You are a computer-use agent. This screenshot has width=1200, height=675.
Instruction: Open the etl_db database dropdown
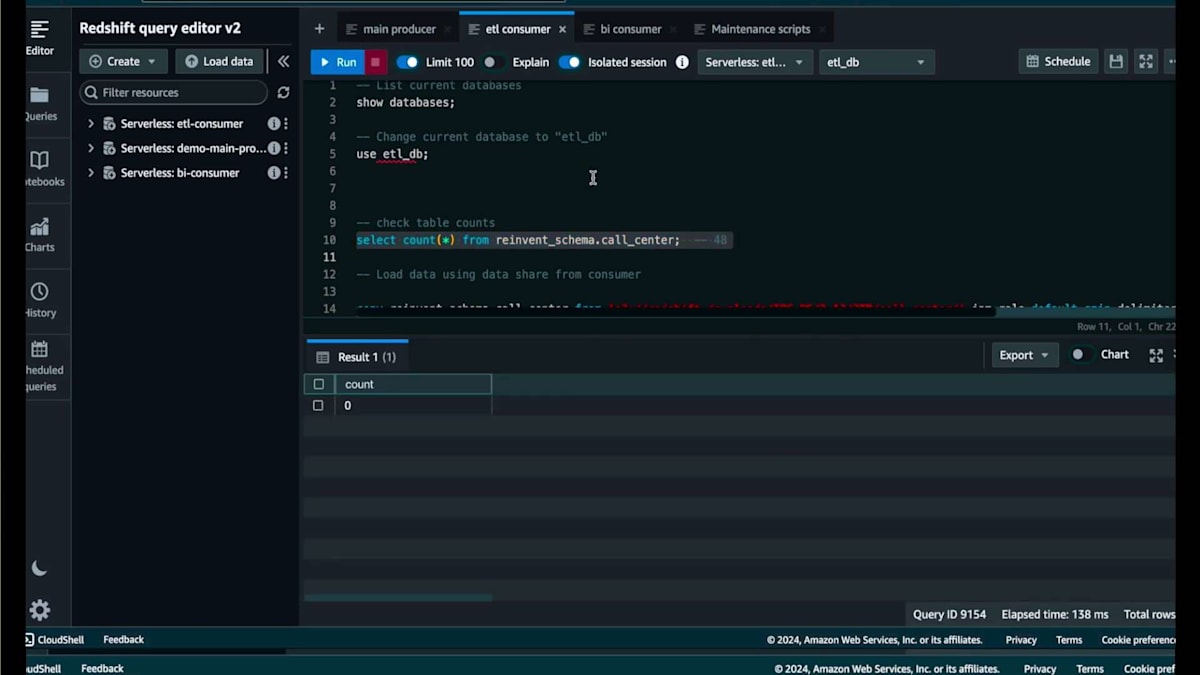(x=877, y=62)
